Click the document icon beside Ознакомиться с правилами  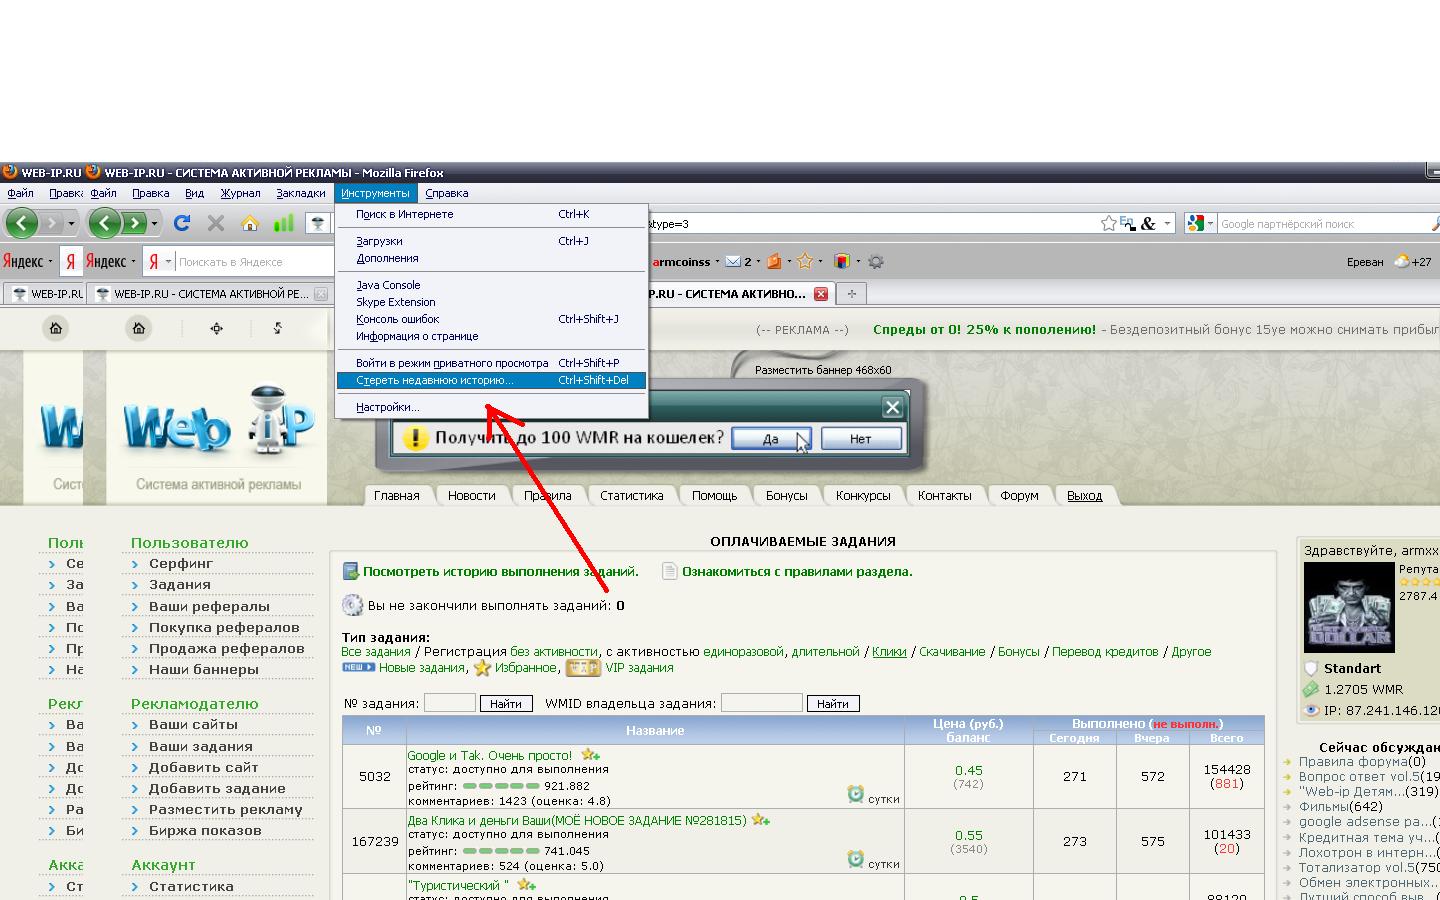[x=670, y=572]
